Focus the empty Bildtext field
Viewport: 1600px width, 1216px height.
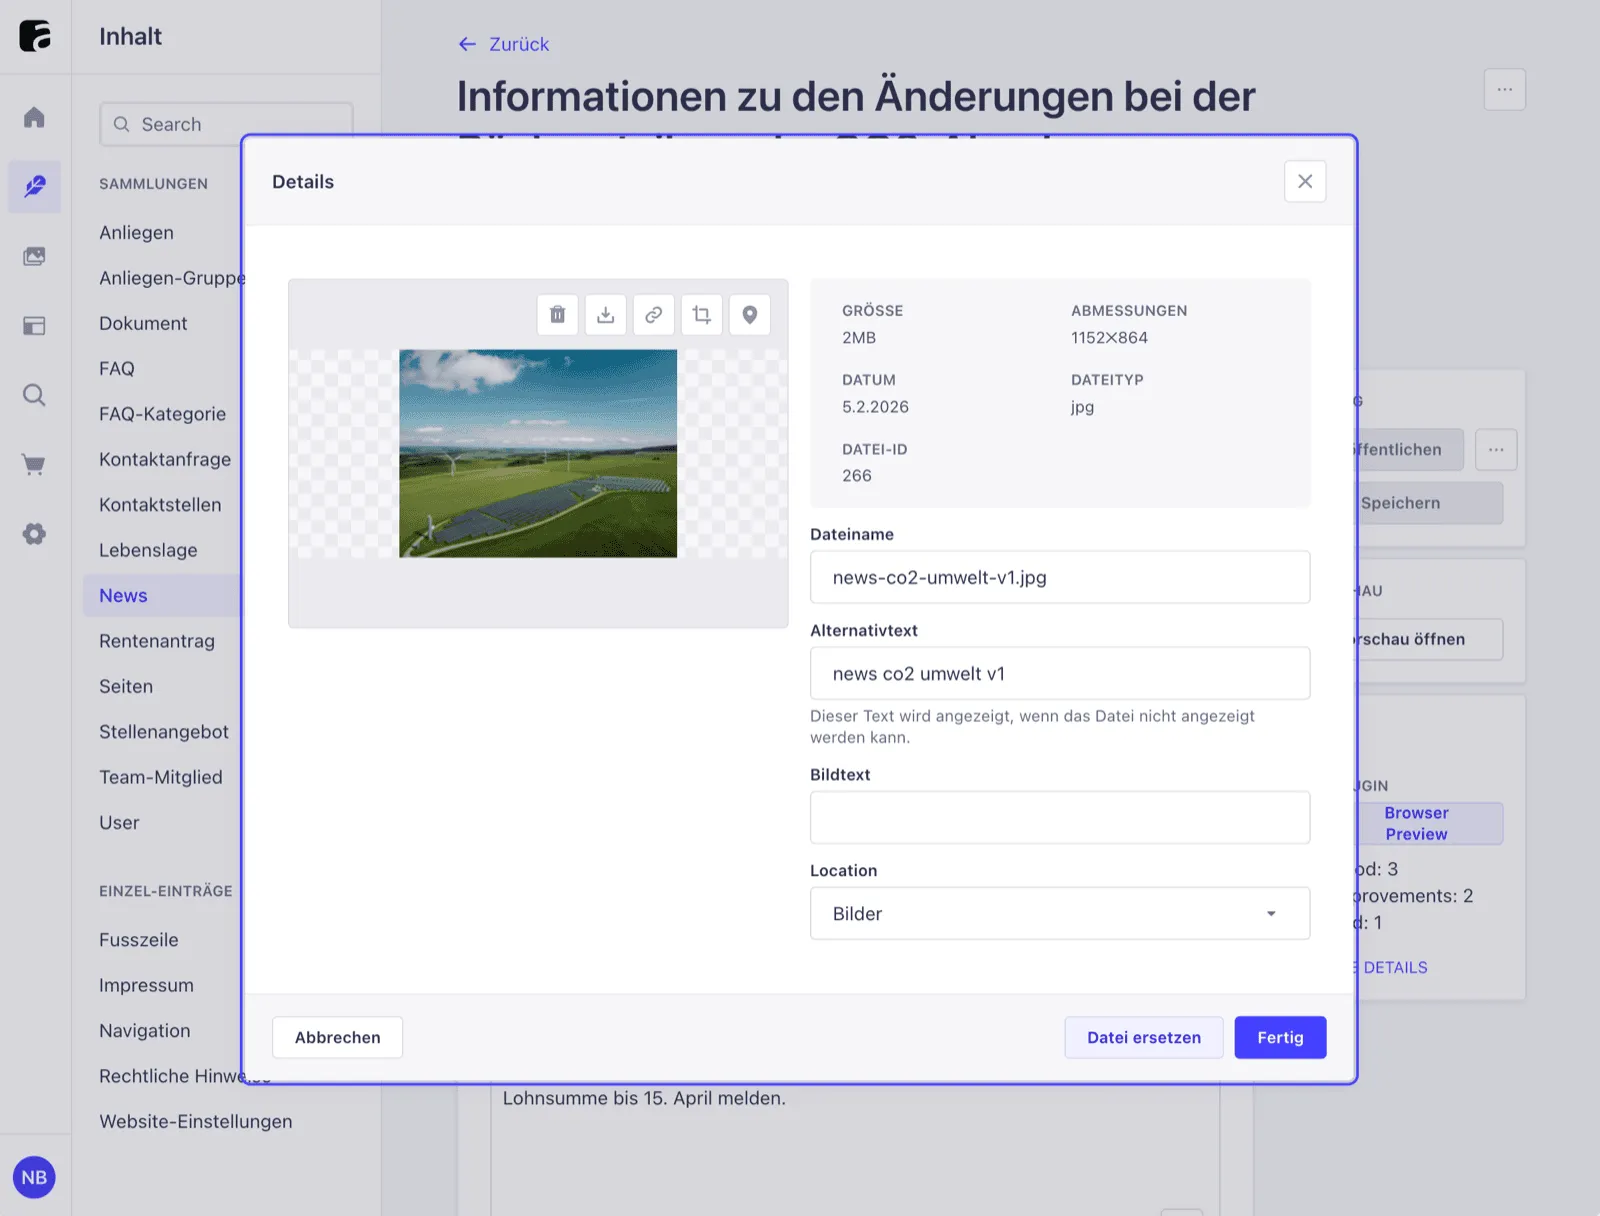pos(1060,817)
